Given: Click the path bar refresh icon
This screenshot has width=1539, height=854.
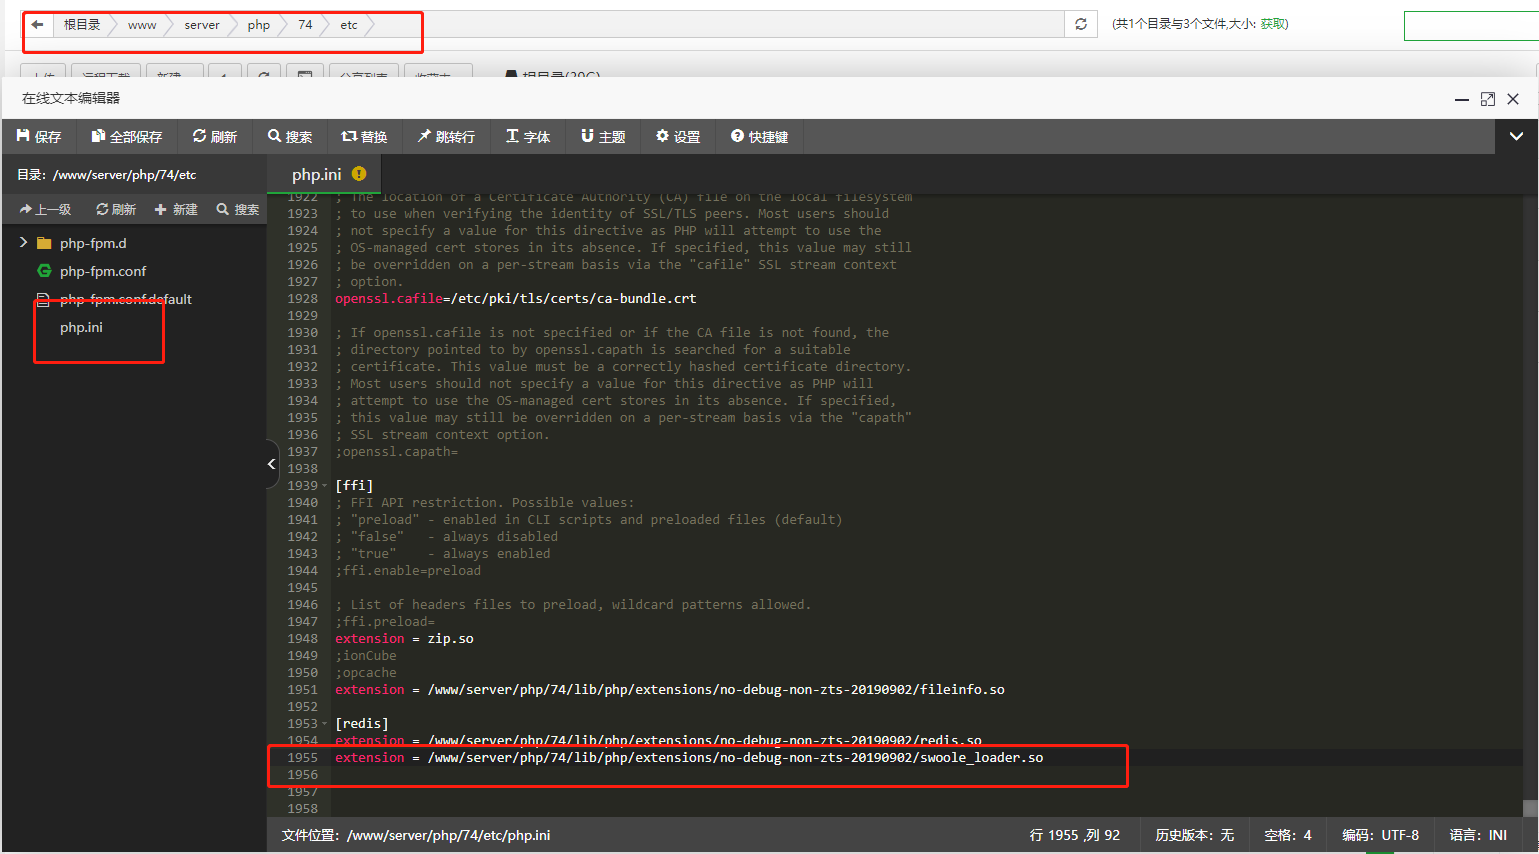Looking at the screenshot, I should tap(1080, 25).
